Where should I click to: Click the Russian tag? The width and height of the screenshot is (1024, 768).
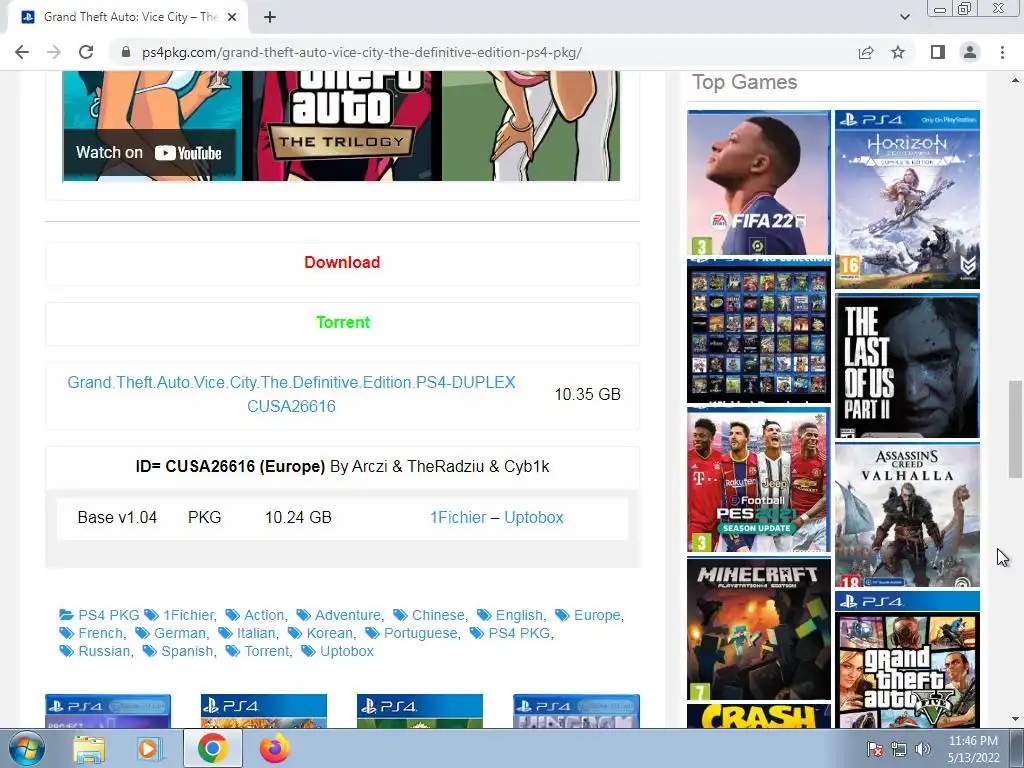104,652
